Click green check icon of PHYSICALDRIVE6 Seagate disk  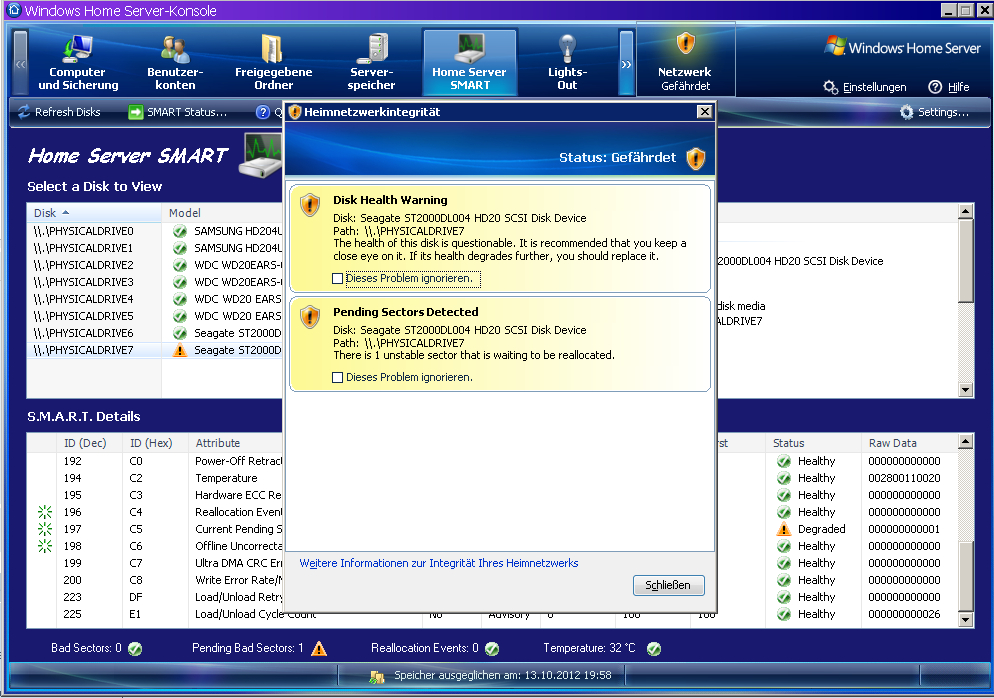(180, 333)
